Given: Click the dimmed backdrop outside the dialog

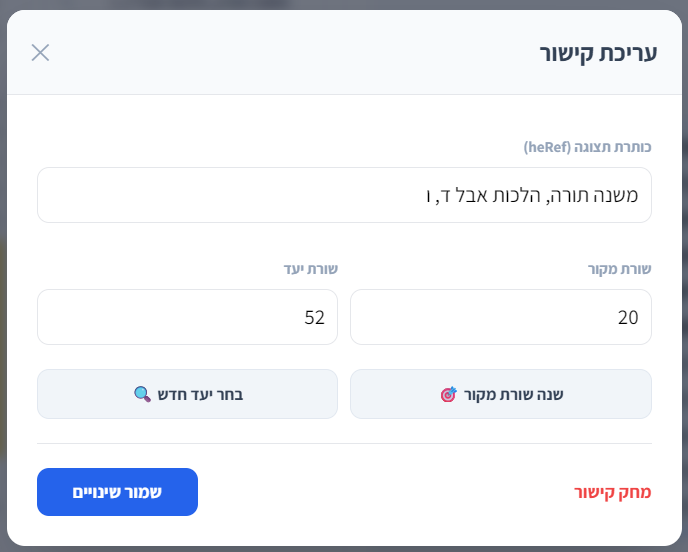Looking at the screenshot, I should (x=3, y=300).
